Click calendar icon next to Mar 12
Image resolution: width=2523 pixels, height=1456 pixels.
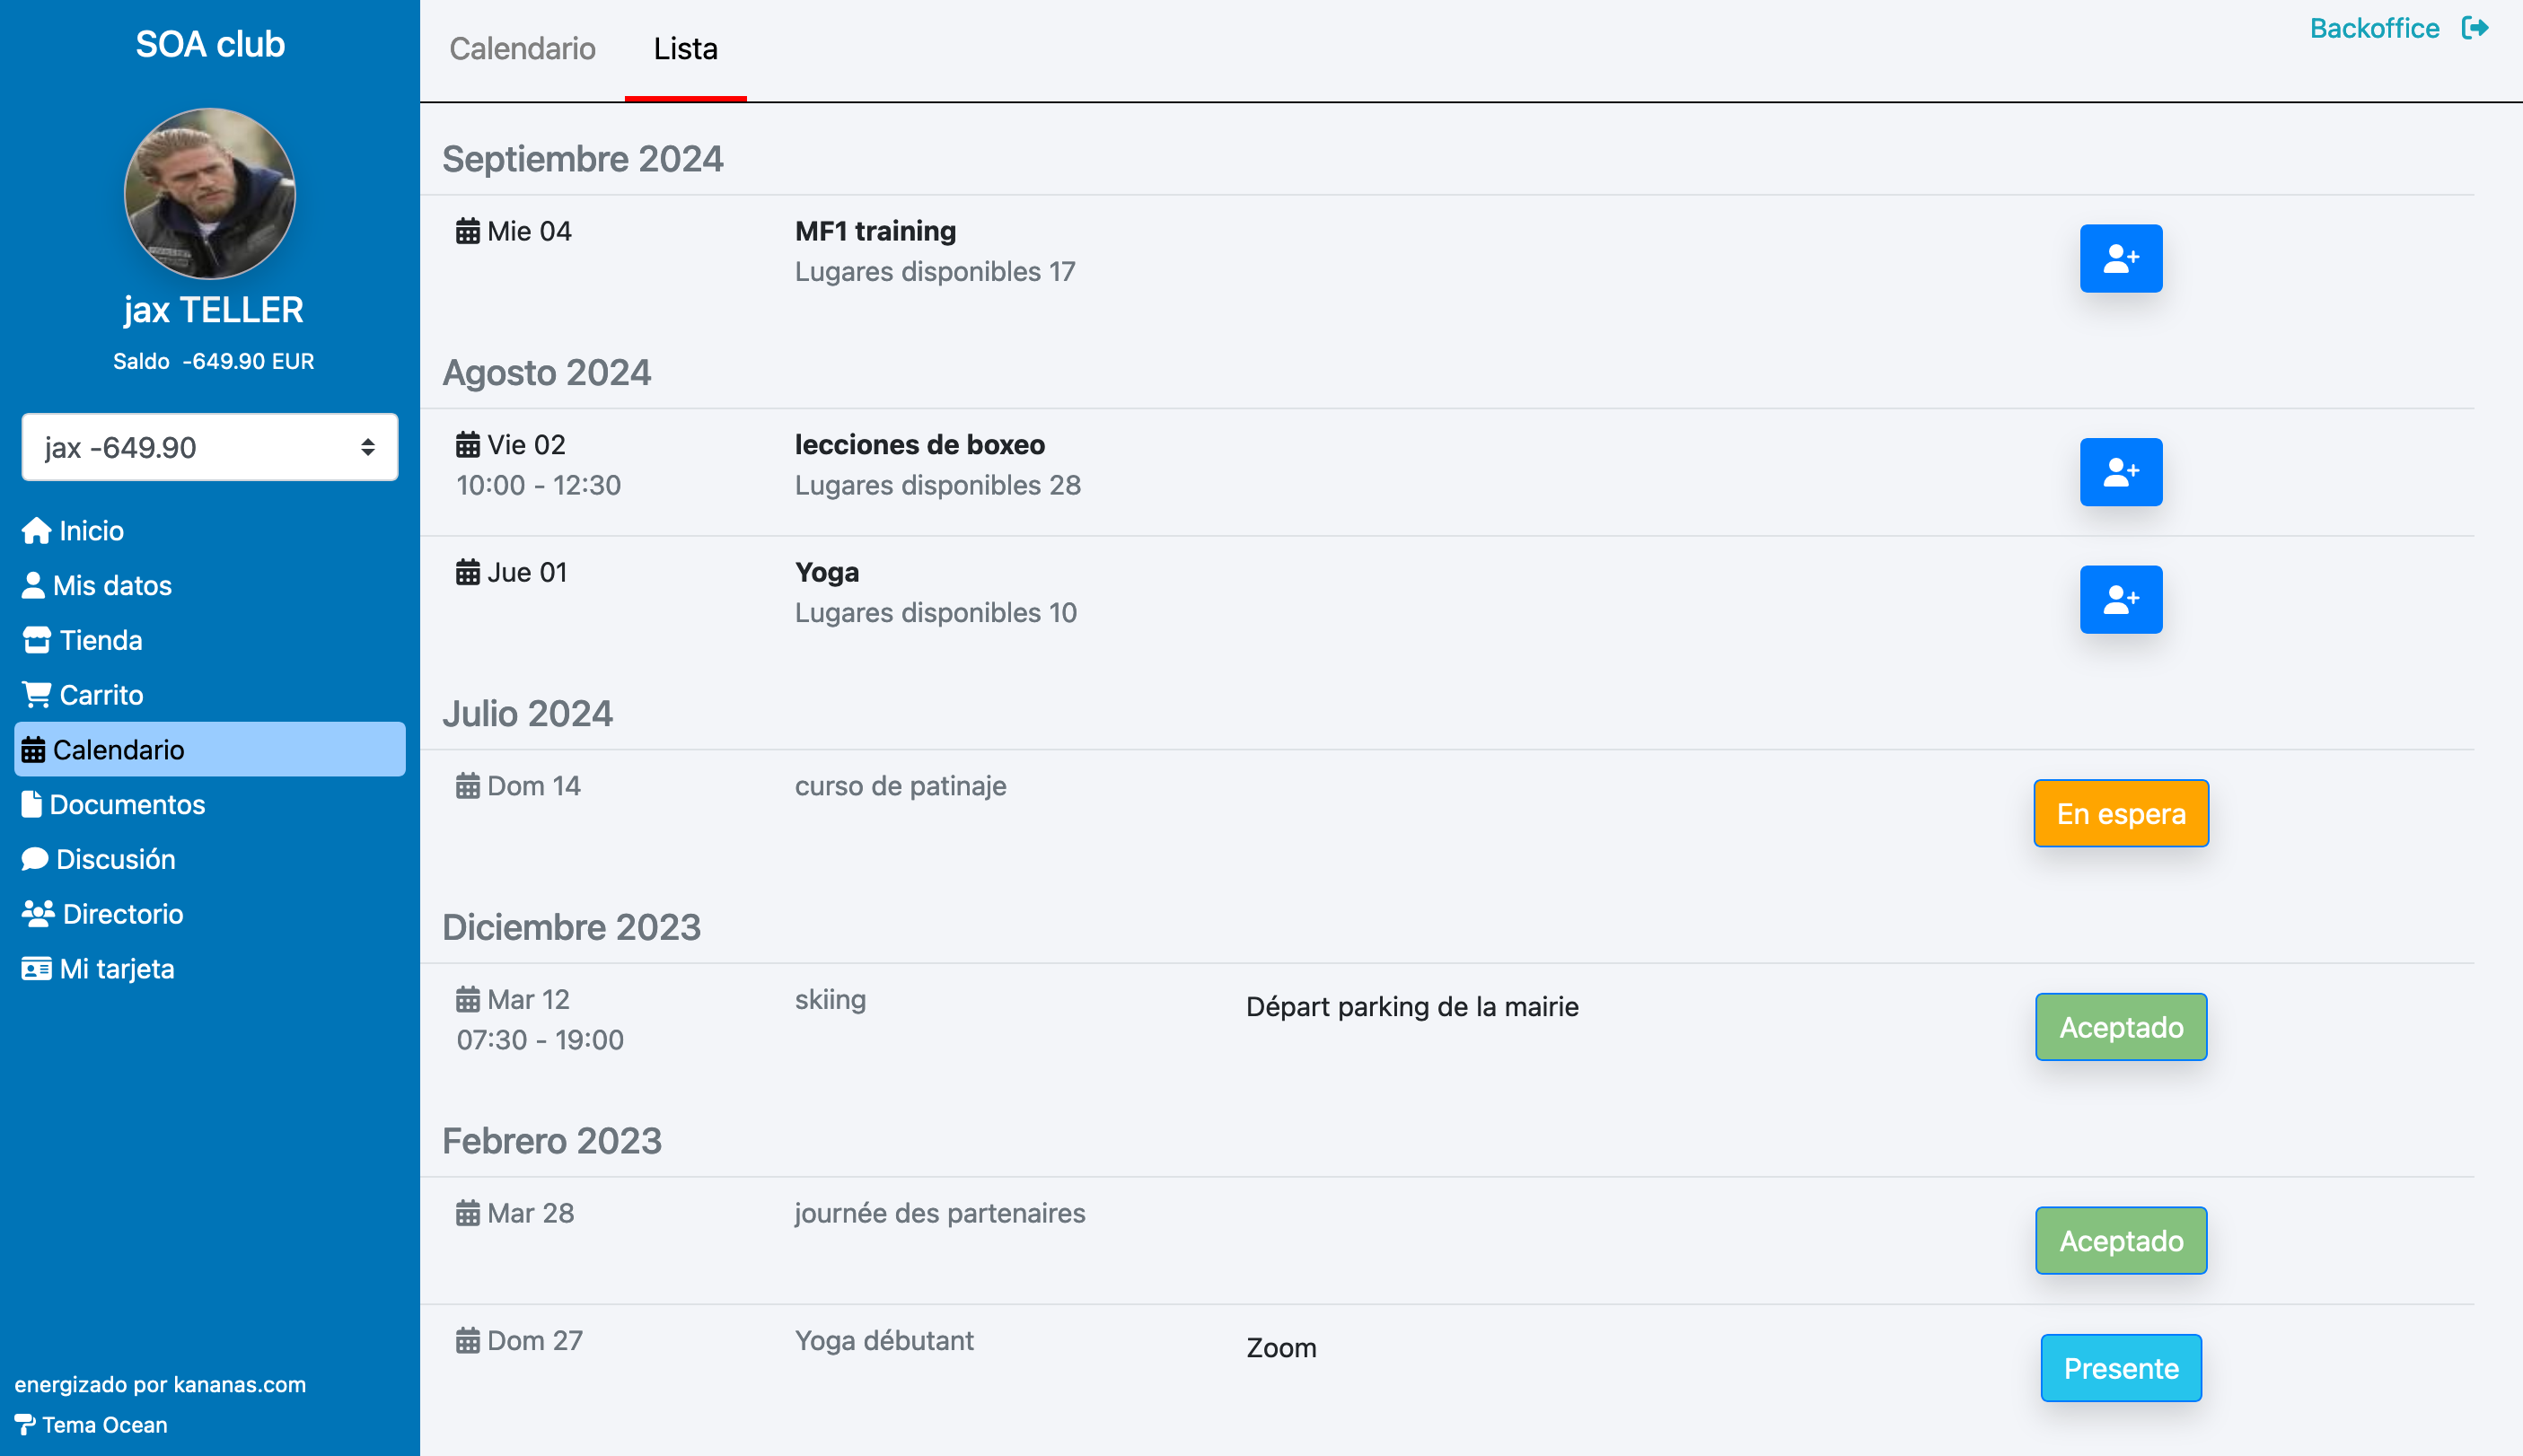coord(468,1000)
